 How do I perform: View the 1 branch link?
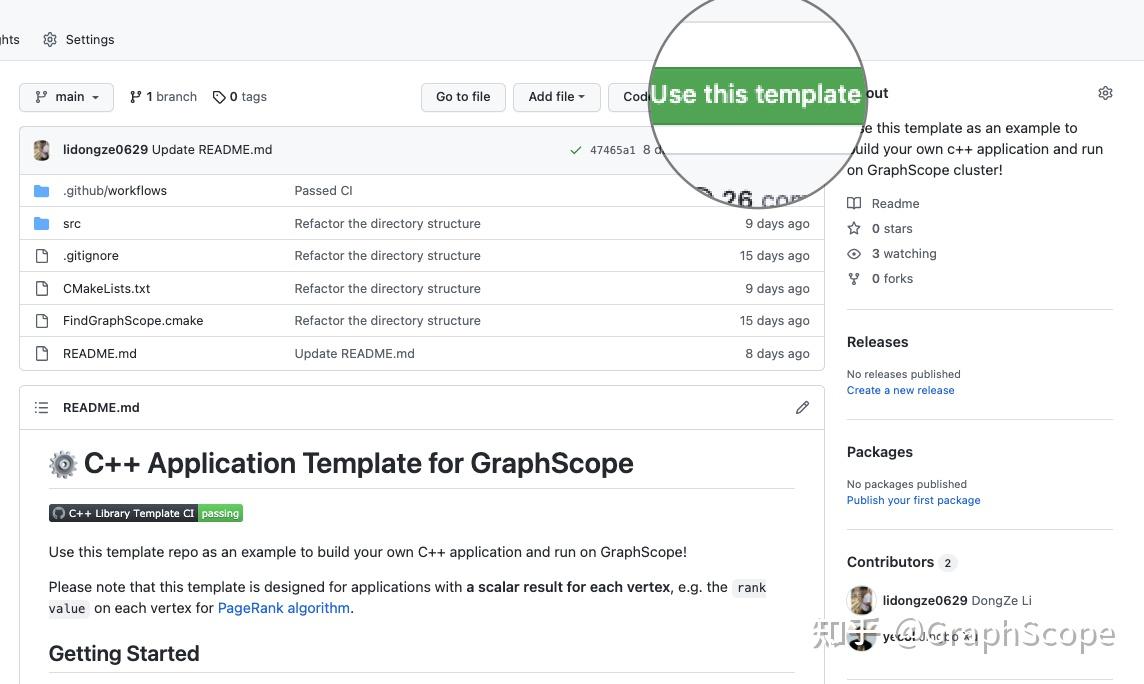pyautogui.click(x=163, y=97)
